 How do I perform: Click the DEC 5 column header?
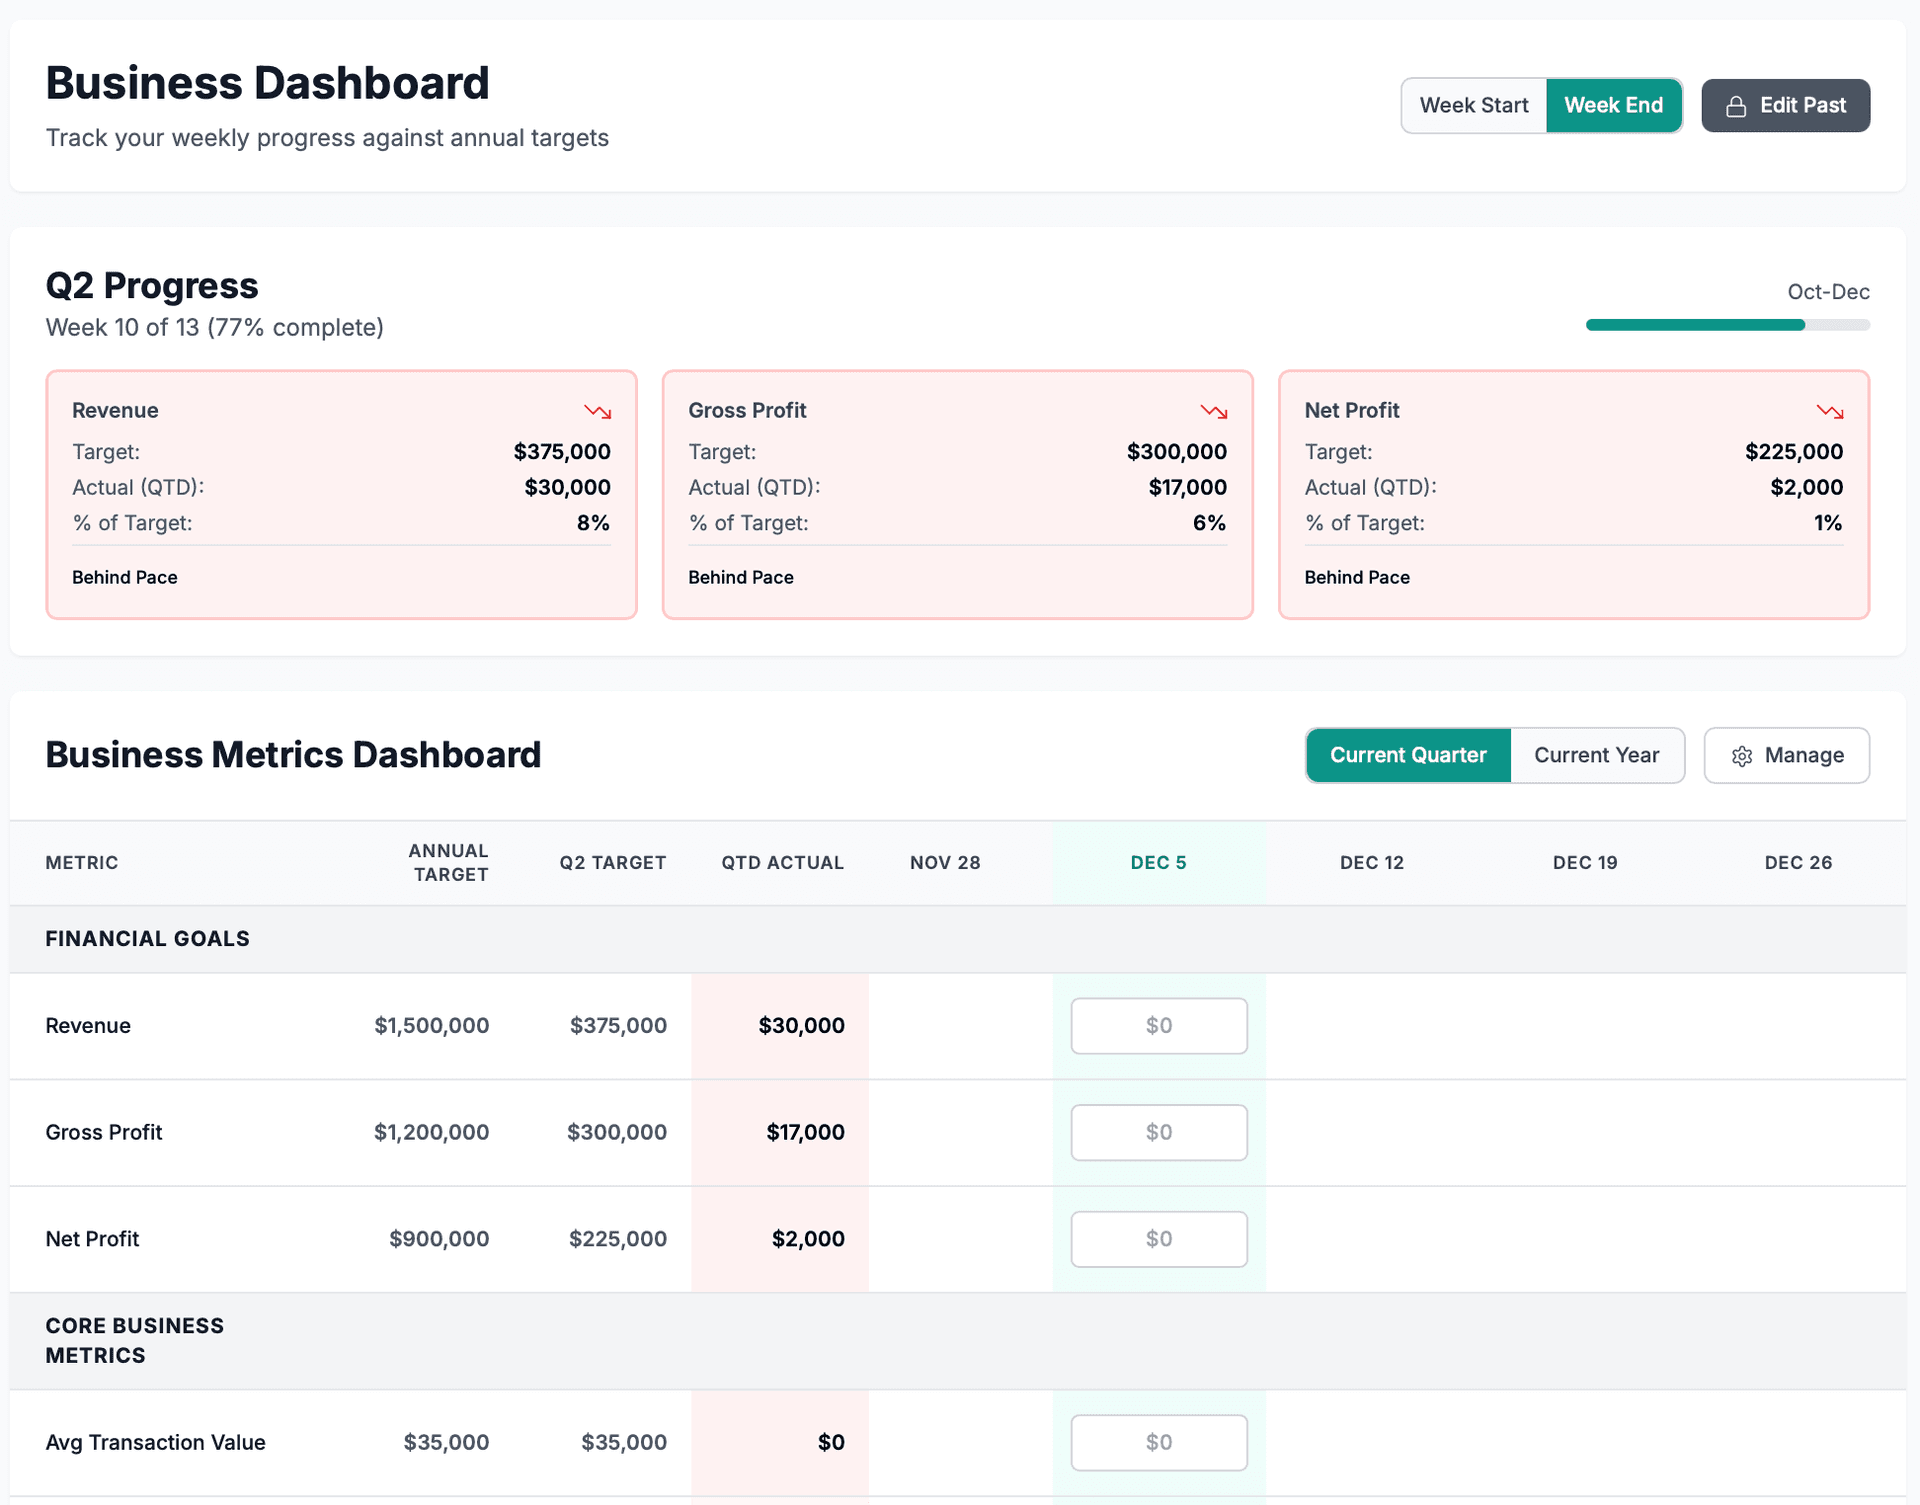[1158, 862]
